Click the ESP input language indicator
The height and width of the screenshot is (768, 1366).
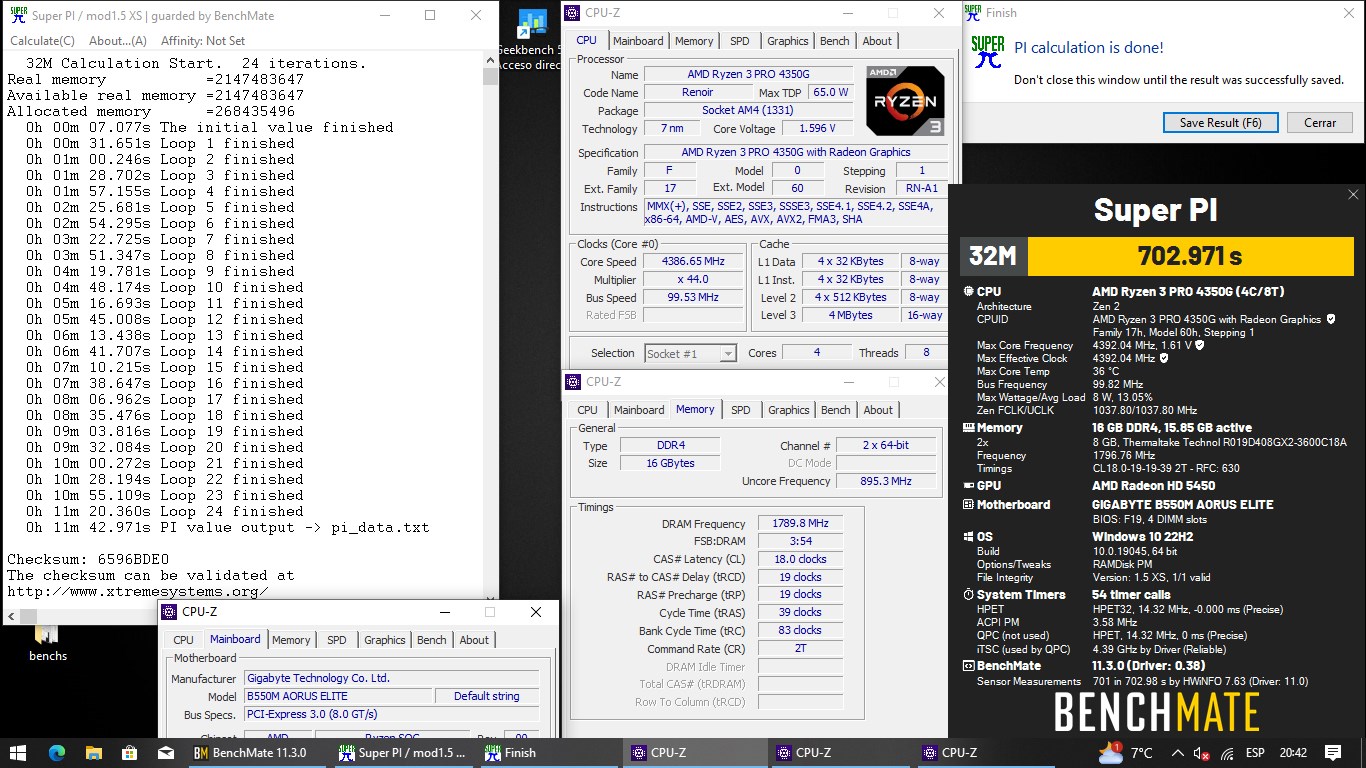click(x=1253, y=753)
